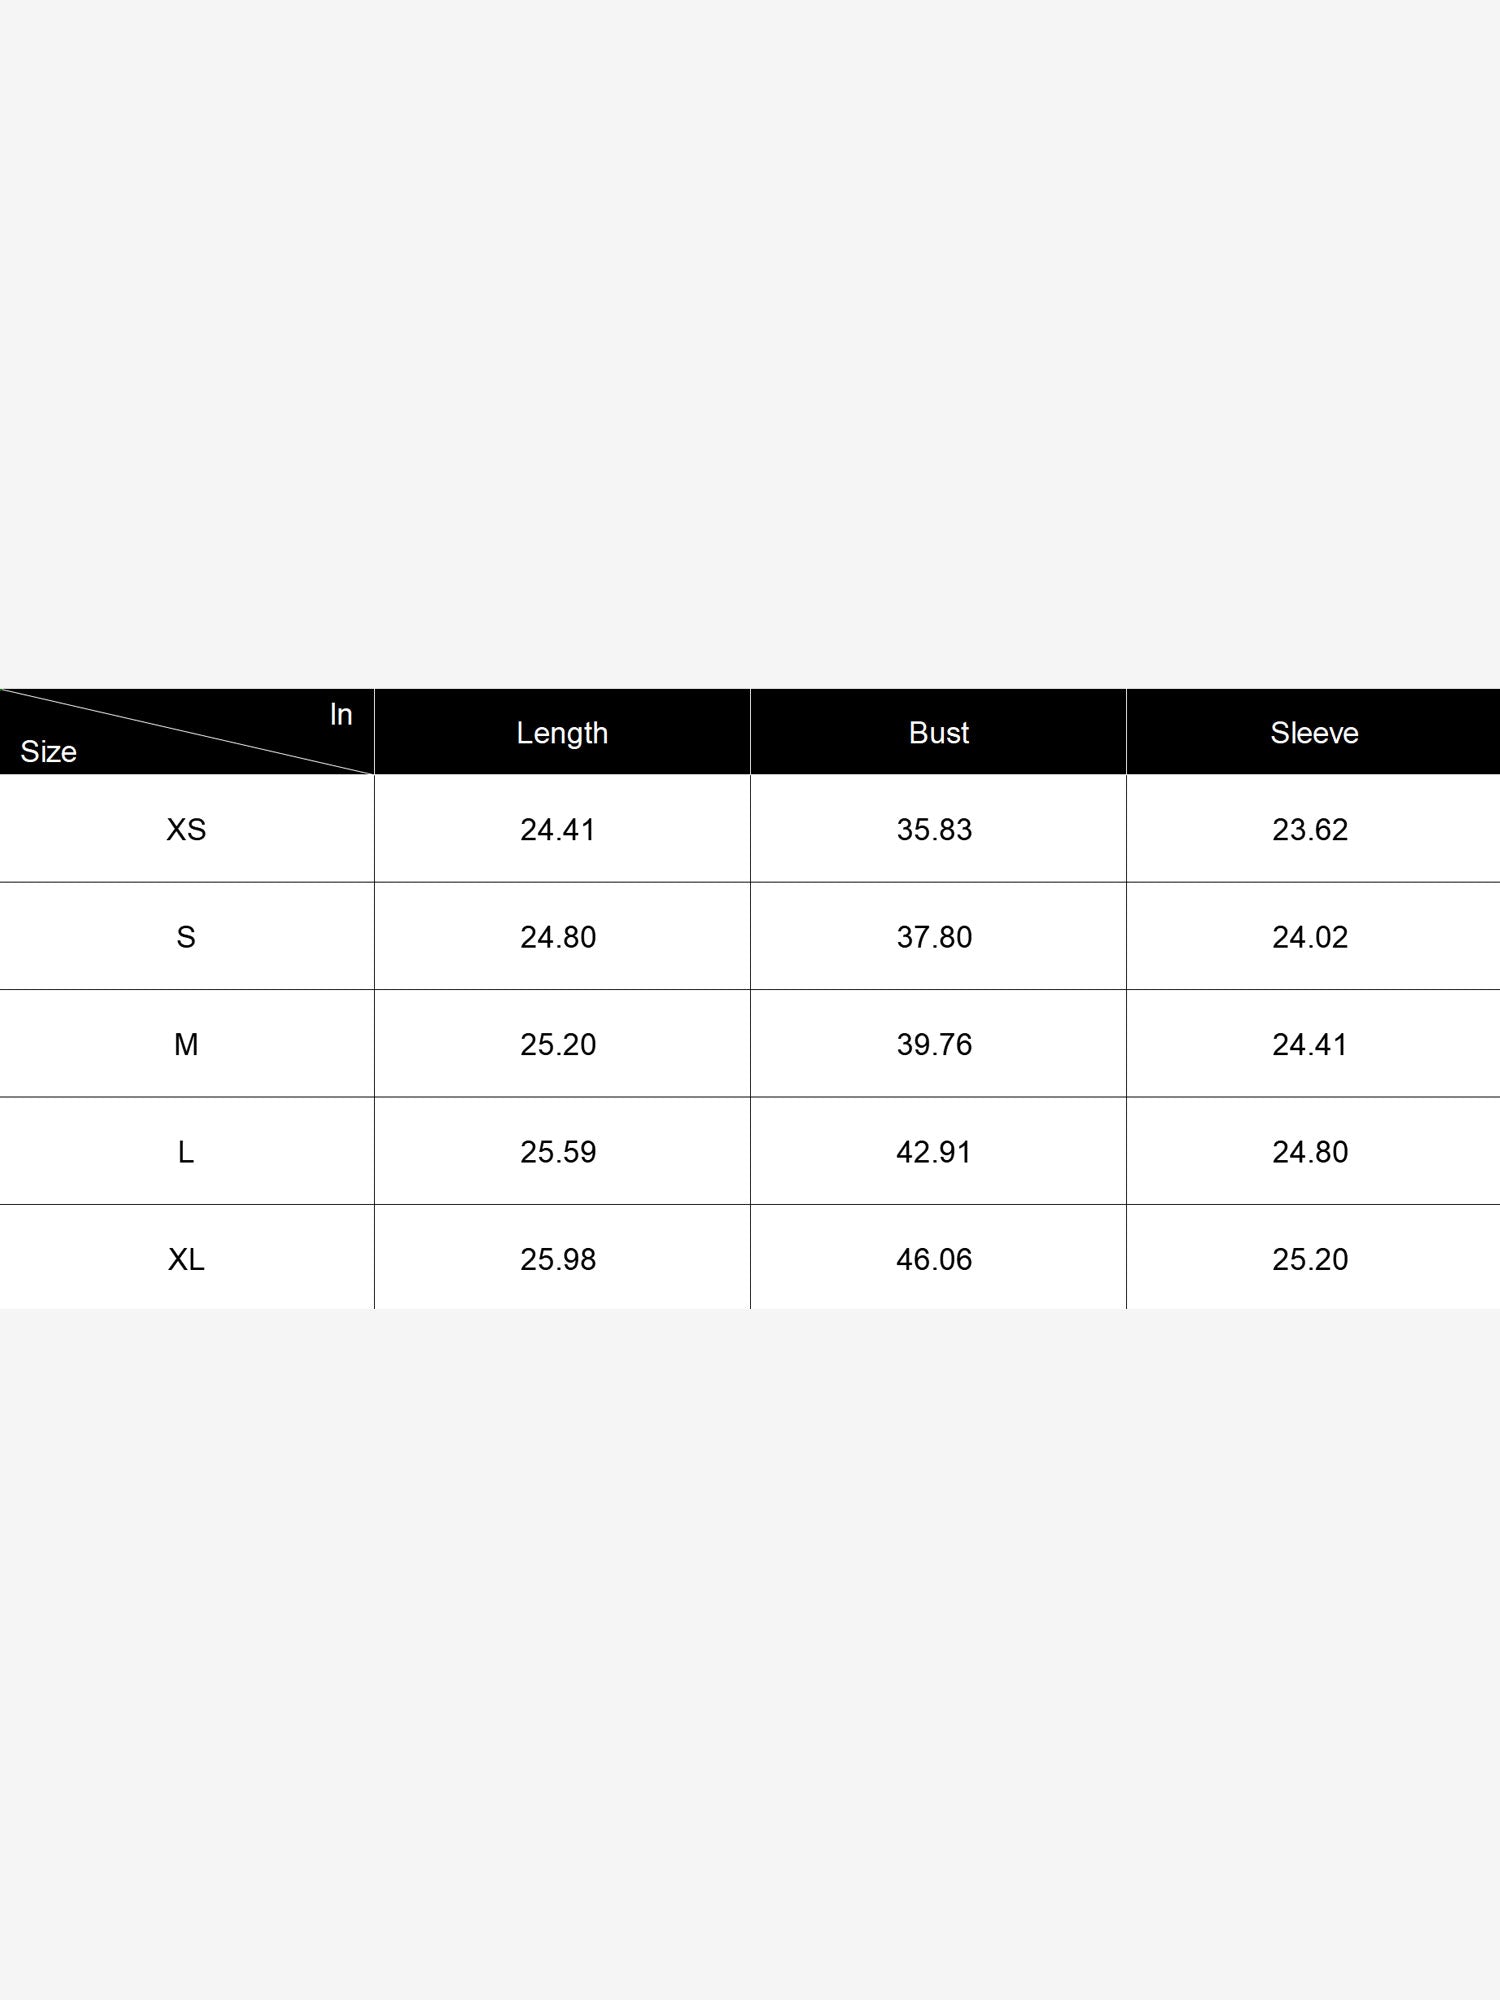Click the XS length value 24.41
1500x2000 pixels.
(558, 830)
